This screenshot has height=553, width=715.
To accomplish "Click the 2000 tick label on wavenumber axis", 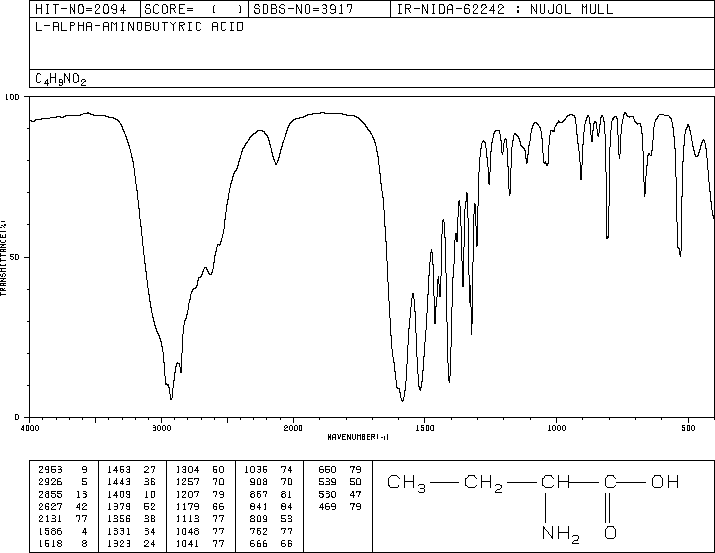I will pos(293,428).
